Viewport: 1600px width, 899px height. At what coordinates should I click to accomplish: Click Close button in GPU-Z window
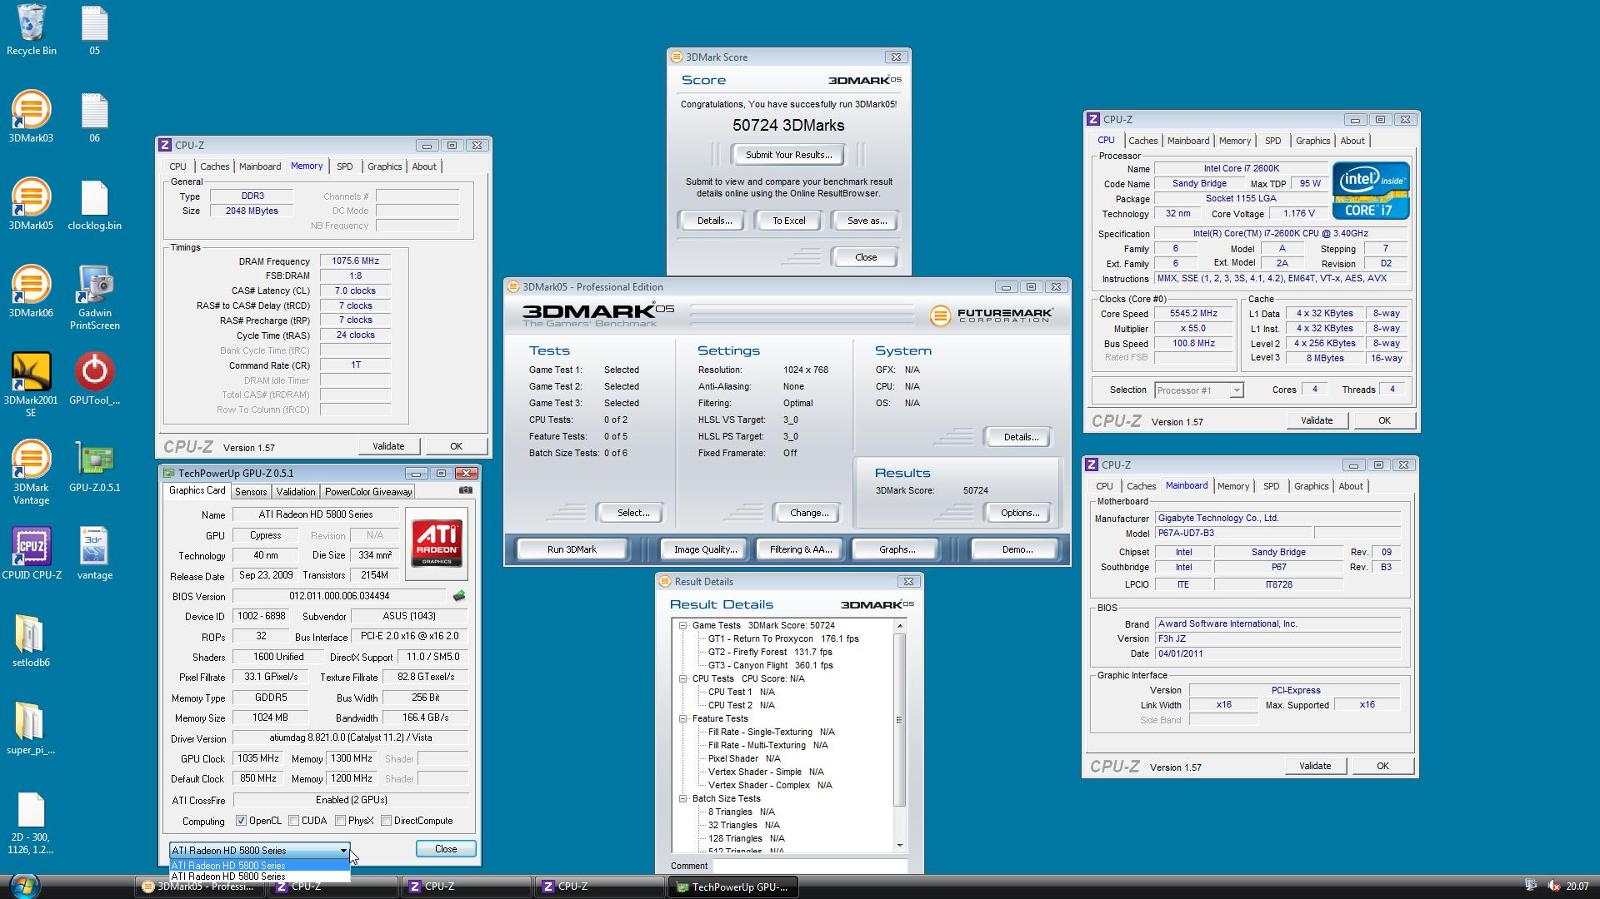(446, 849)
